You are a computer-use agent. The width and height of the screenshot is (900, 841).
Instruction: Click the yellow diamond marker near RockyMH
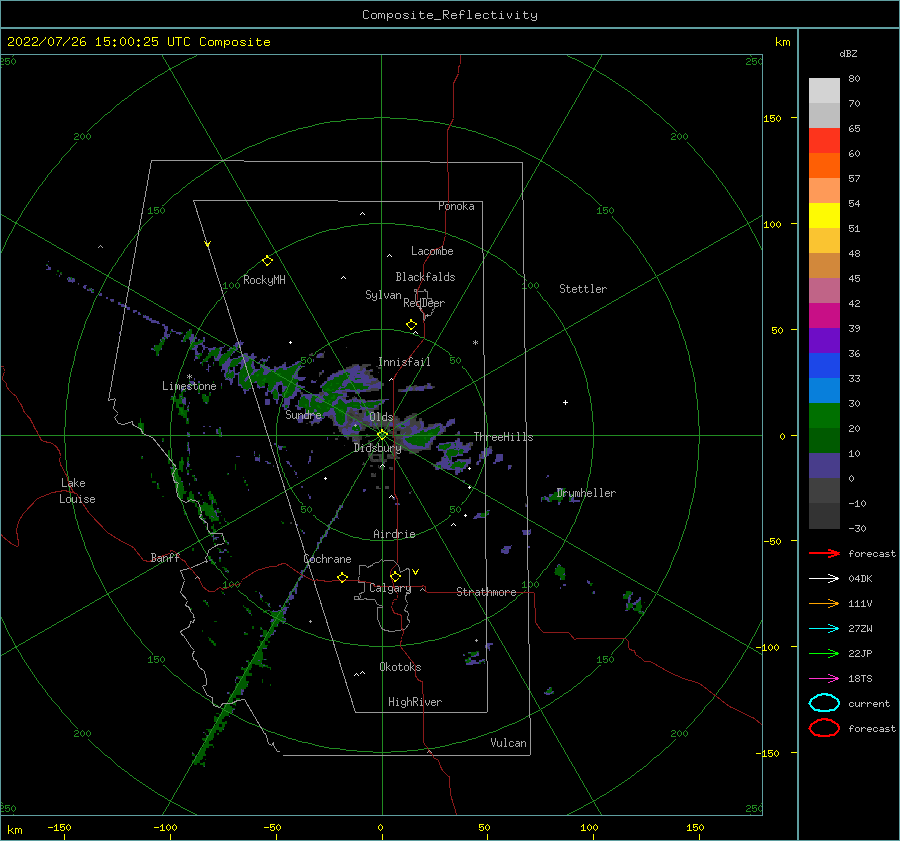(x=267, y=261)
